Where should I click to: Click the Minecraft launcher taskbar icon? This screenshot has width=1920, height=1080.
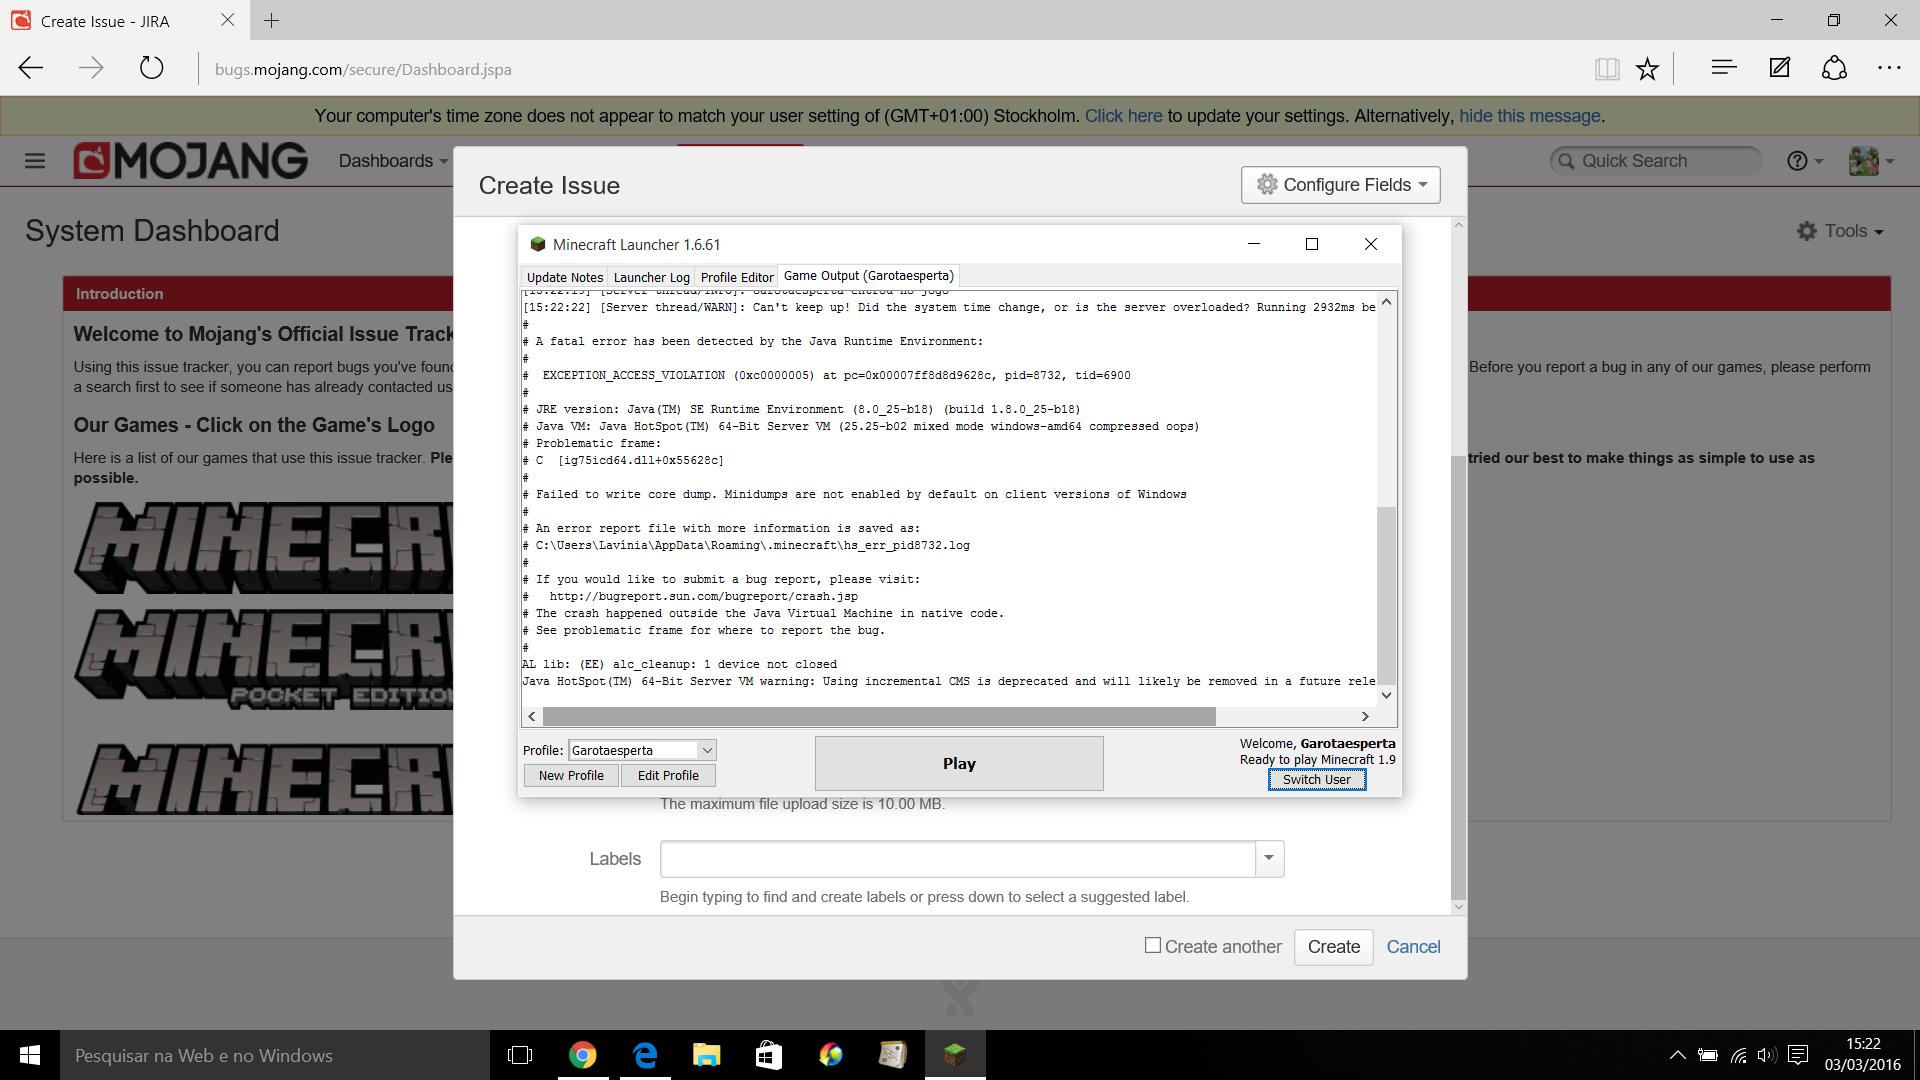click(955, 1055)
